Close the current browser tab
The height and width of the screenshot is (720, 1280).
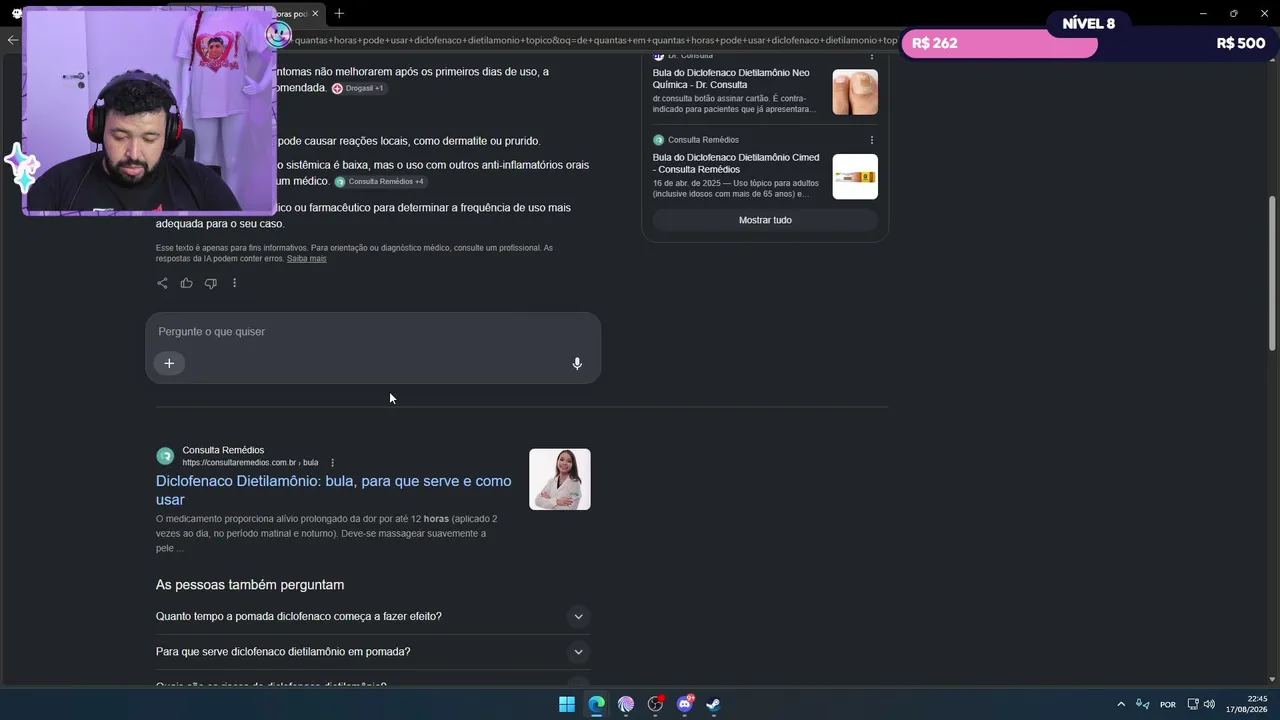[315, 13]
